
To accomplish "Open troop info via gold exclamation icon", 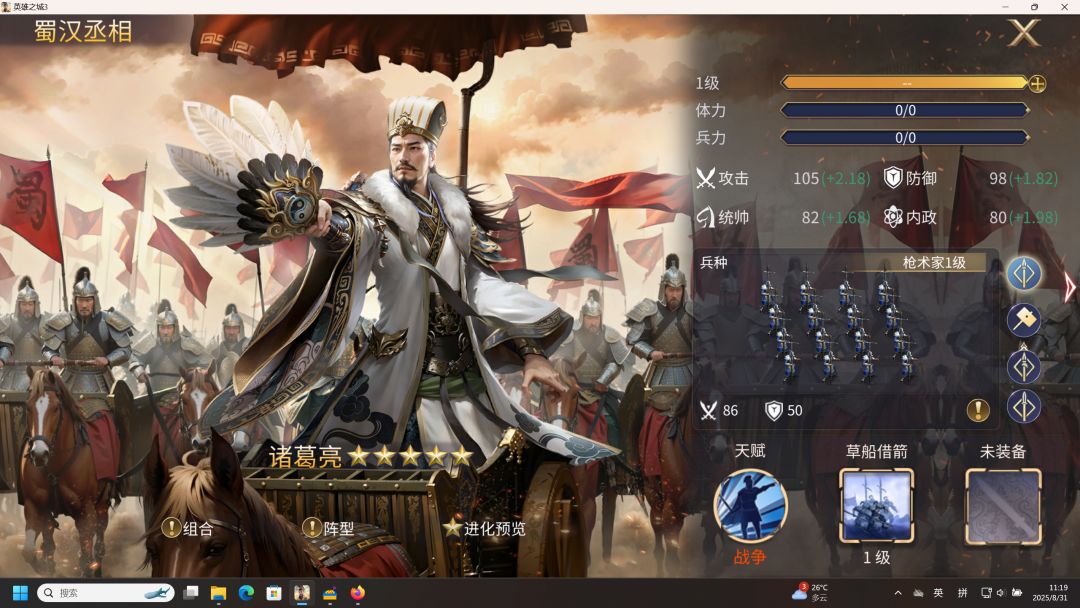I will click(x=978, y=410).
